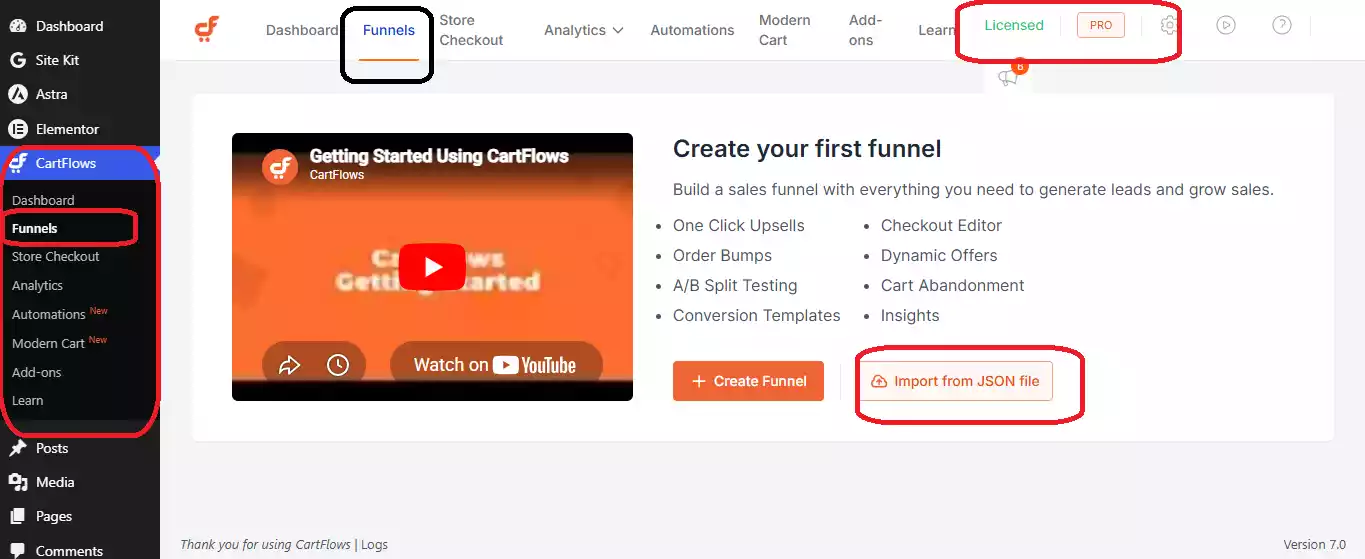Click the Licensed status label
Image resolution: width=1365 pixels, height=559 pixels.
click(1014, 25)
